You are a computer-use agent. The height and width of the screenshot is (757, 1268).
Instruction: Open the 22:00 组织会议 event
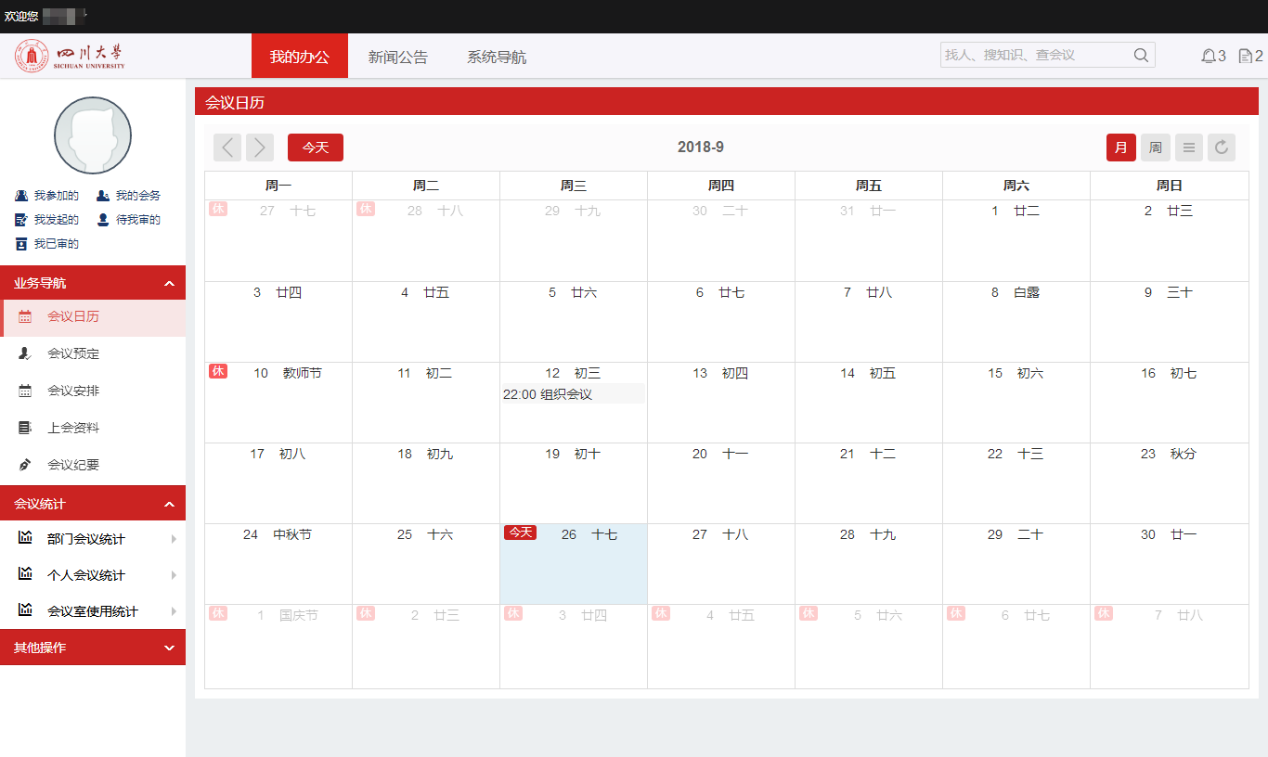coord(572,394)
